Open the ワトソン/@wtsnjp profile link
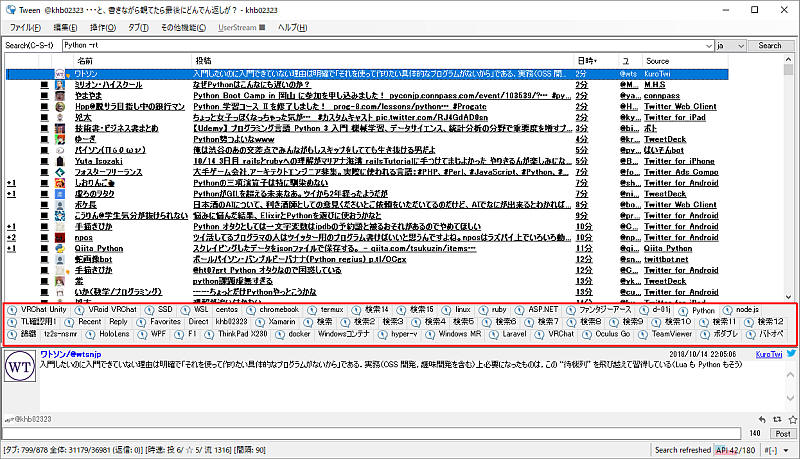 coord(70,354)
